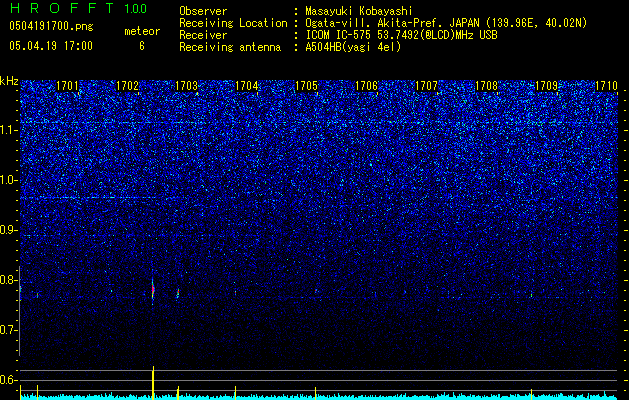Click the 1709 time marker
629x400 pixels.
(546, 86)
